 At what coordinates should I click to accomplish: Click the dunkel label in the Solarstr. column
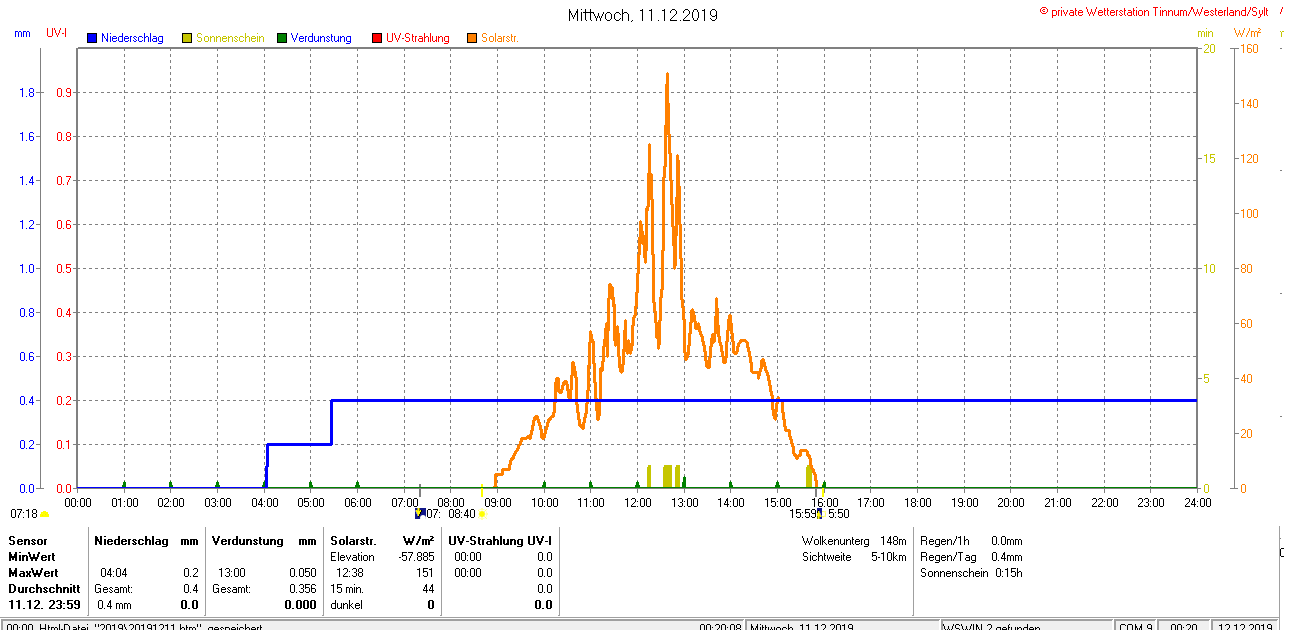click(x=347, y=605)
